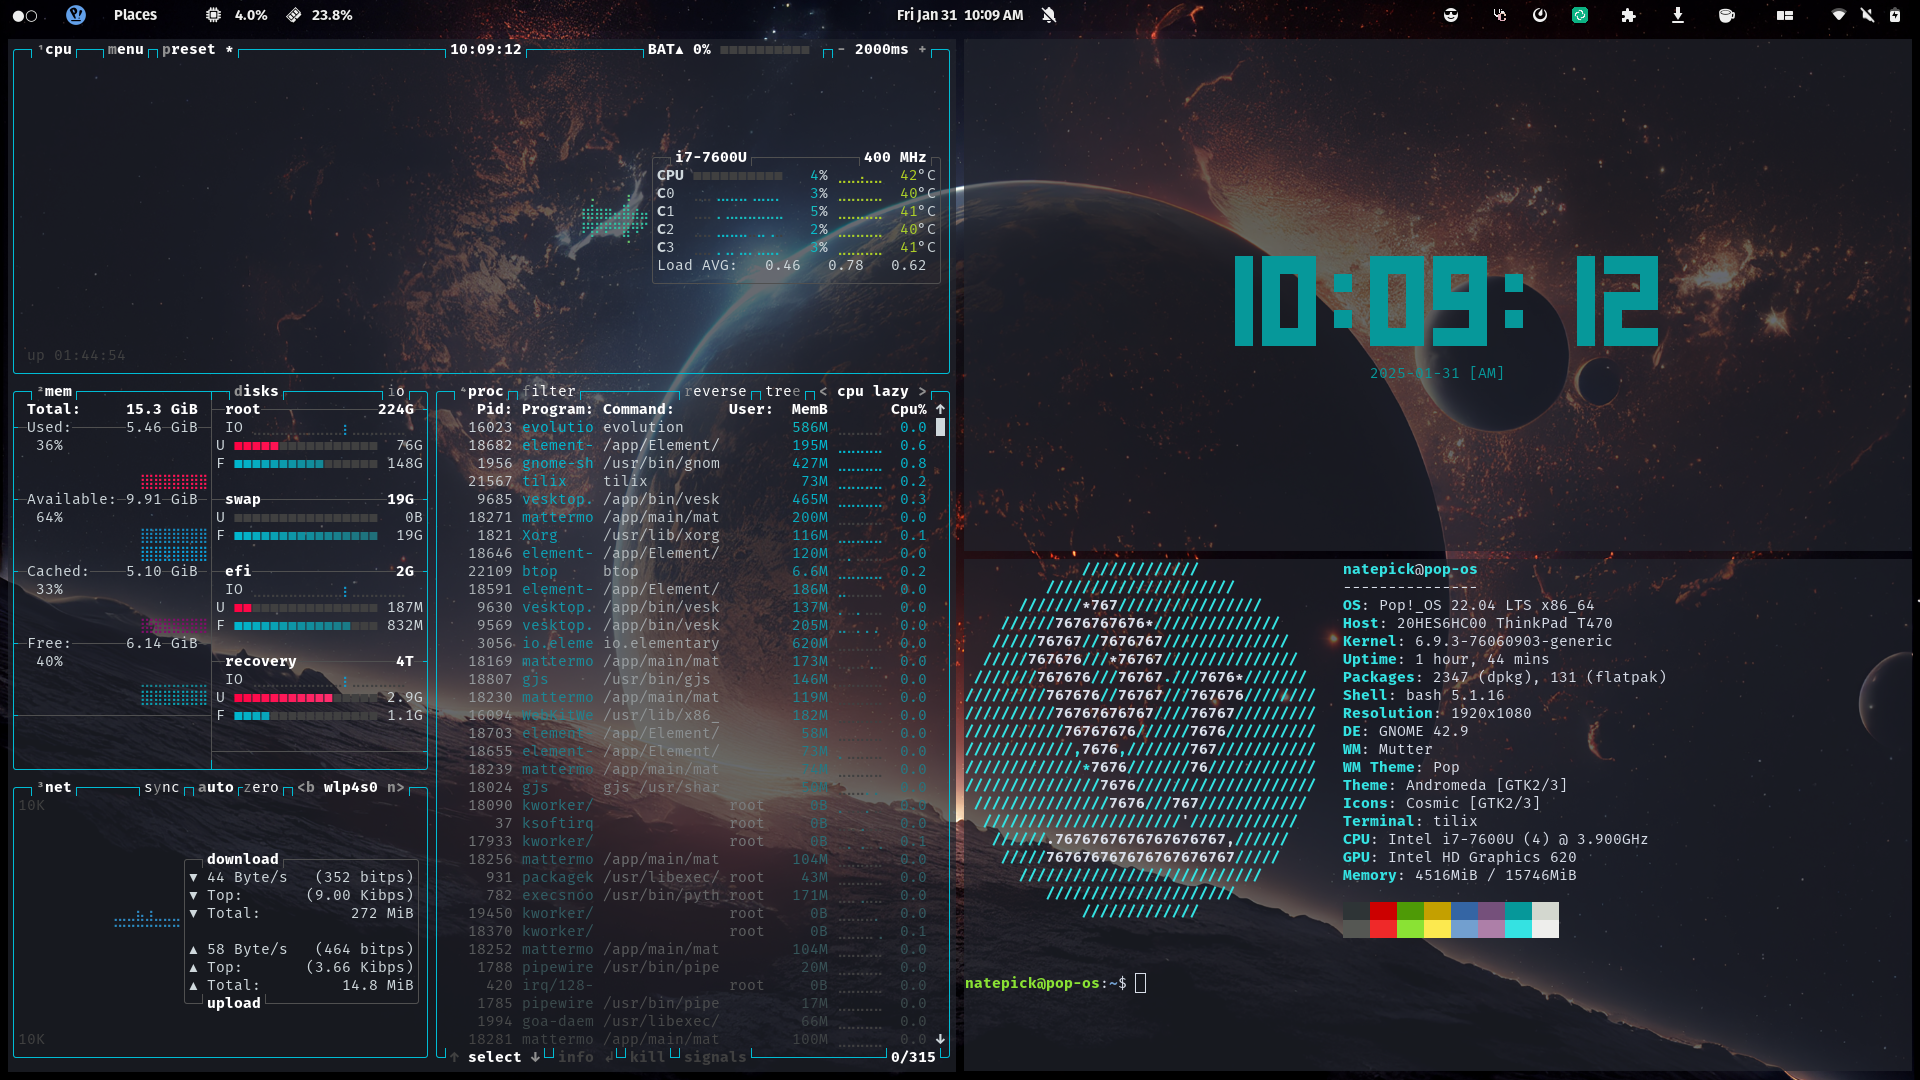Open the Mattermost tray icon
Image resolution: width=1920 pixels, height=1080 pixels.
click(1540, 15)
